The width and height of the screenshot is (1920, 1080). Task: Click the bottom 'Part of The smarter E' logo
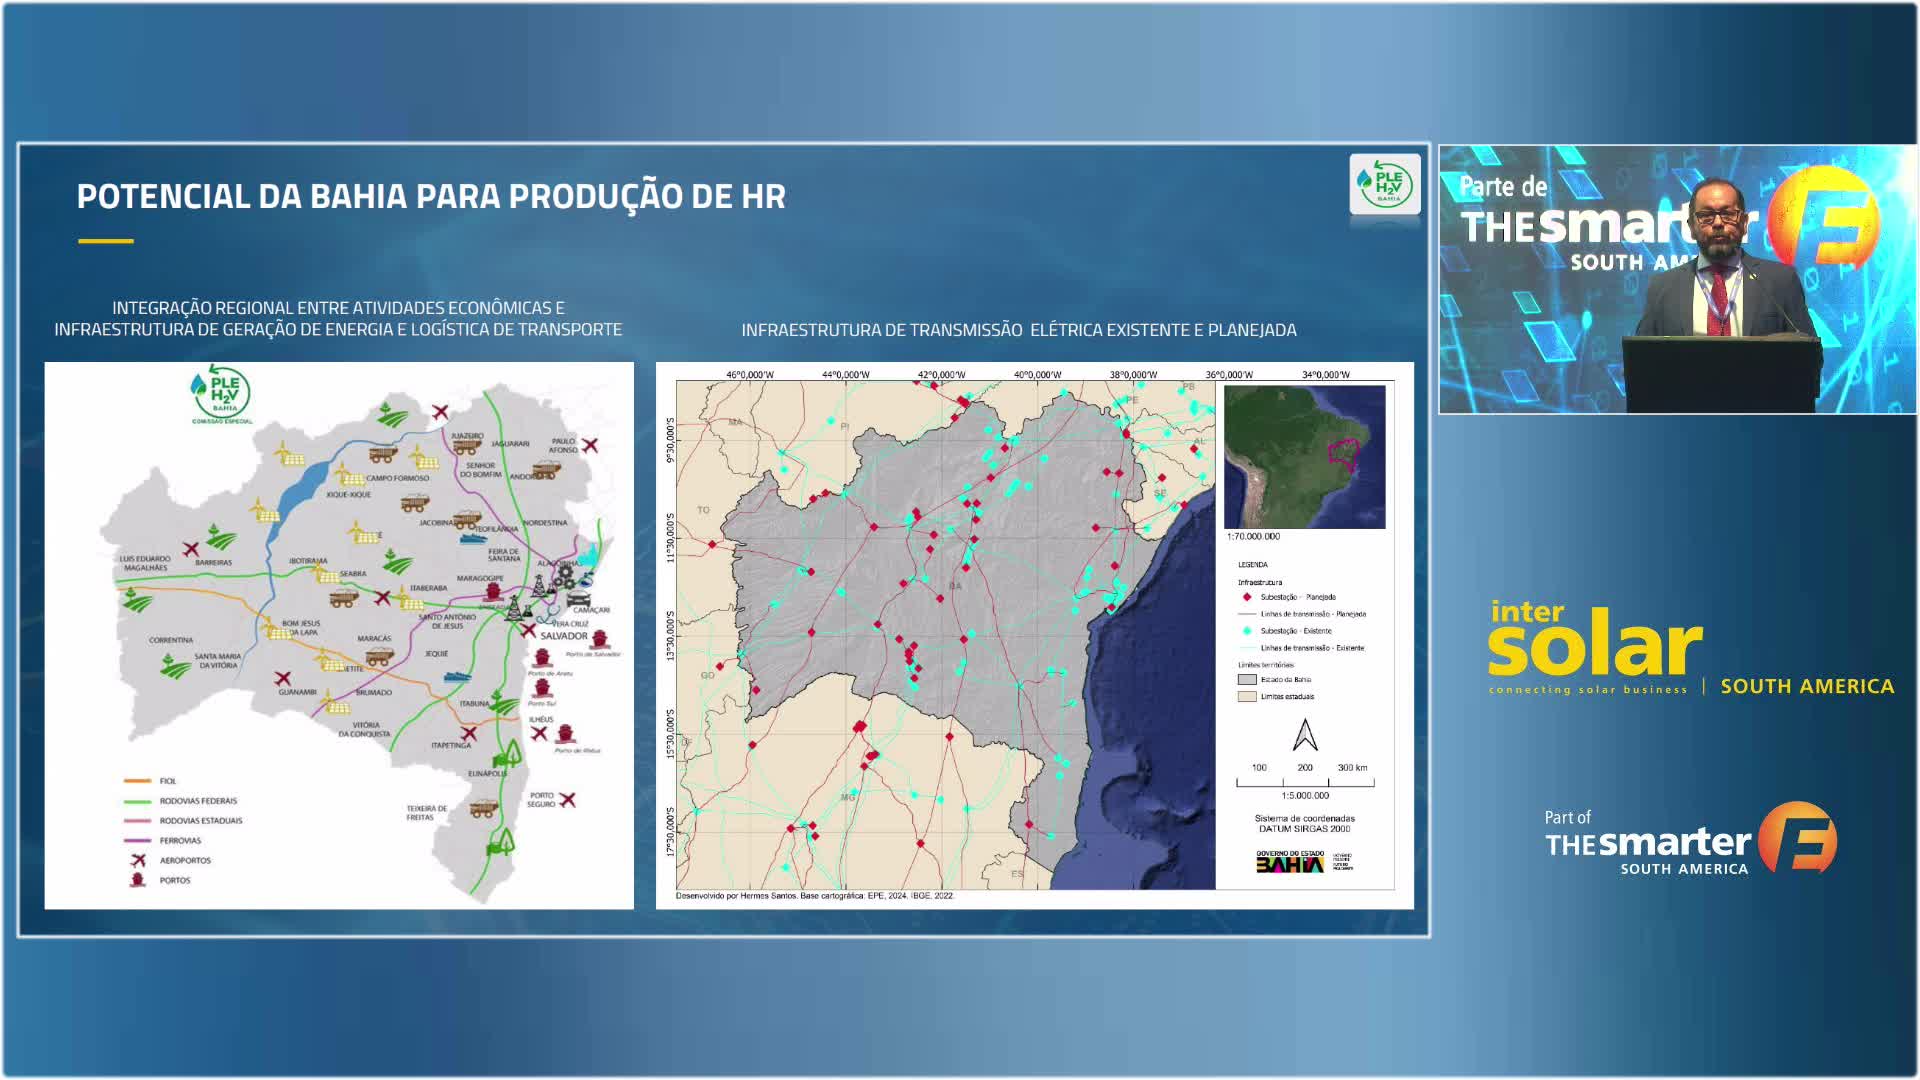coord(1690,839)
